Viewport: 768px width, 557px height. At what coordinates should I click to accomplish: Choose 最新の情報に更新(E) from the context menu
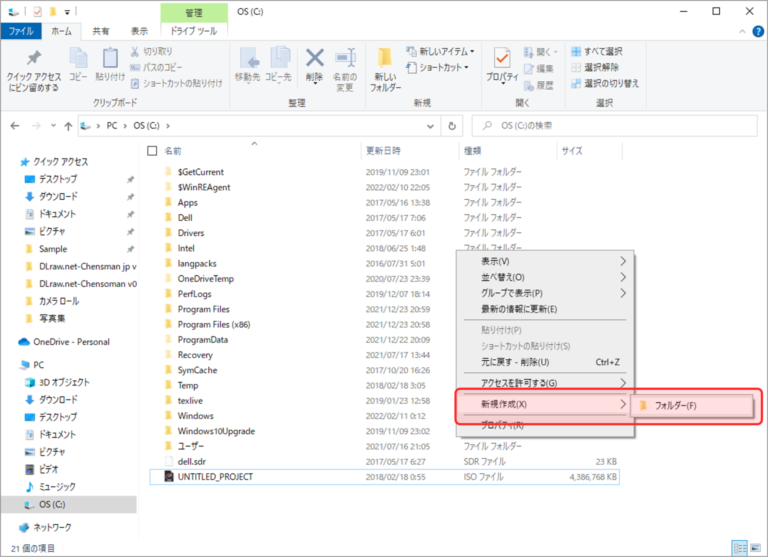[518, 309]
